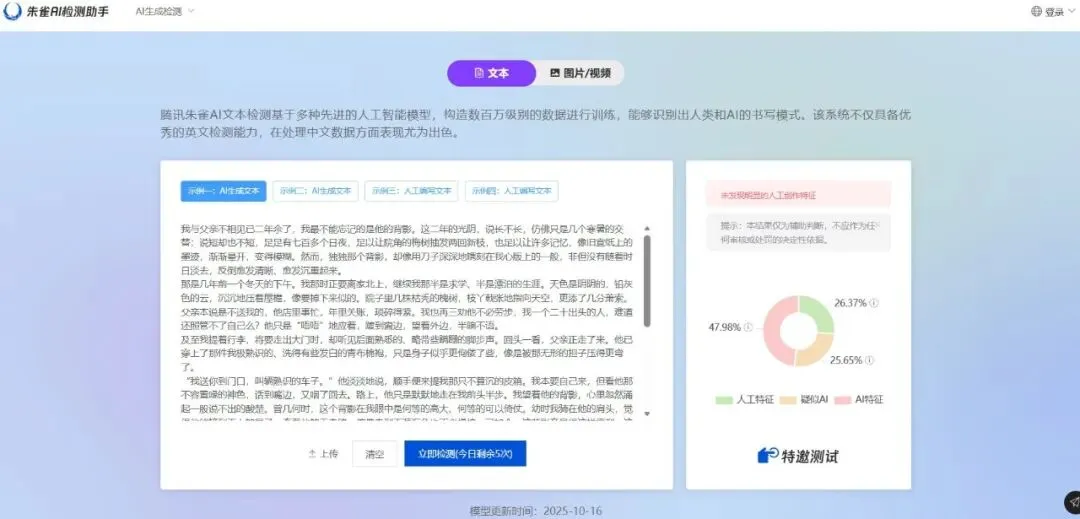Click the 26.37% percentage label

[x=850, y=302]
